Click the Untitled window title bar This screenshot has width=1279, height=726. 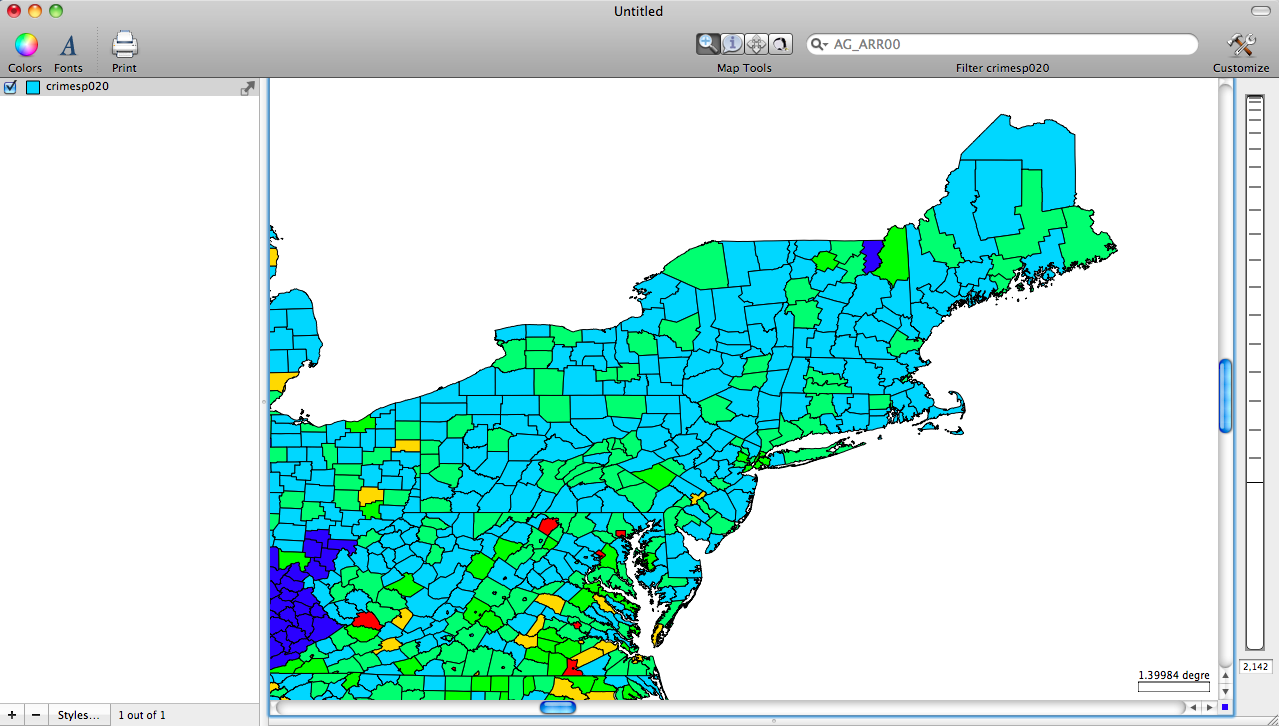[637, 11]
